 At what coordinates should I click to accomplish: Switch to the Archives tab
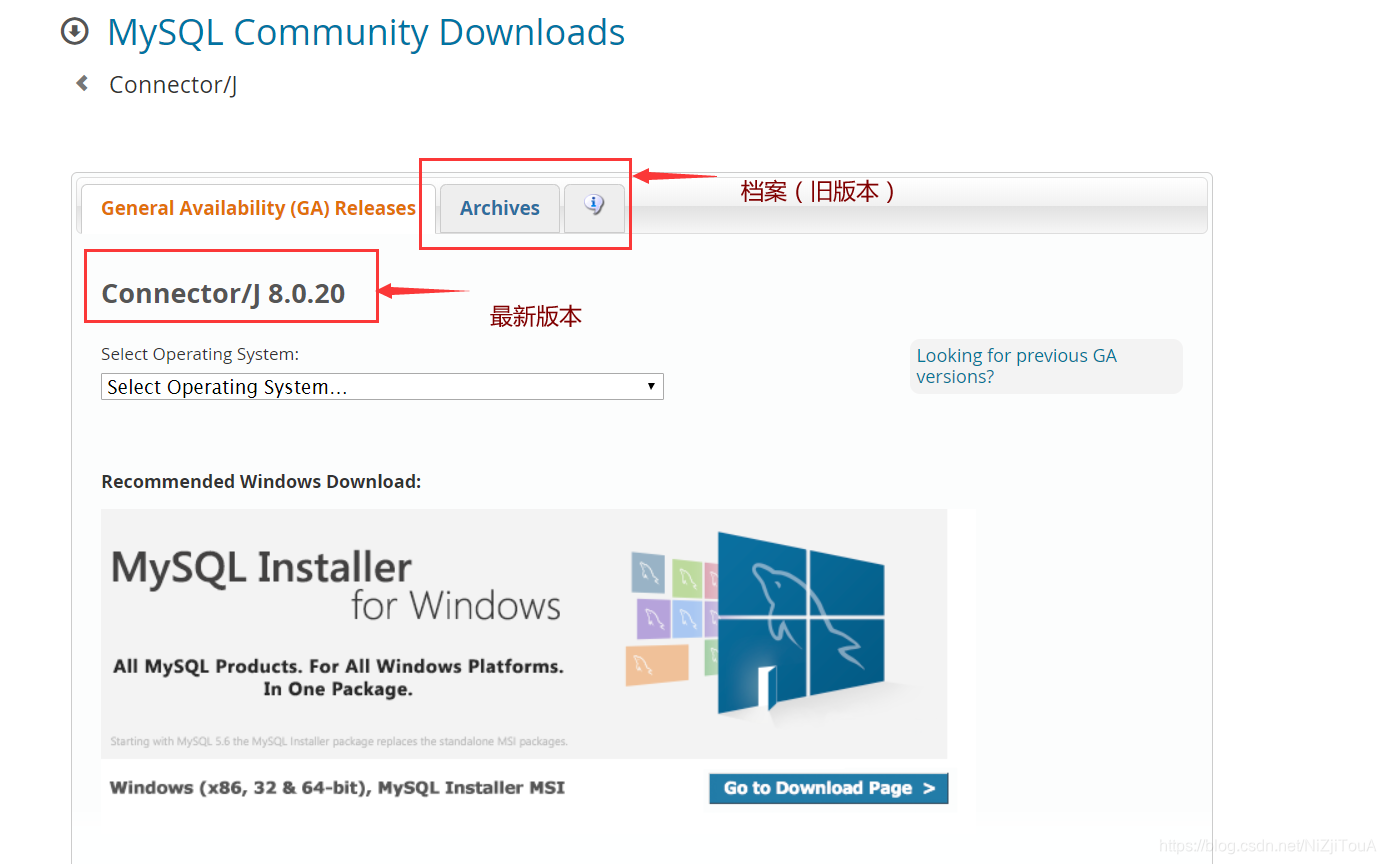(499, 208)
